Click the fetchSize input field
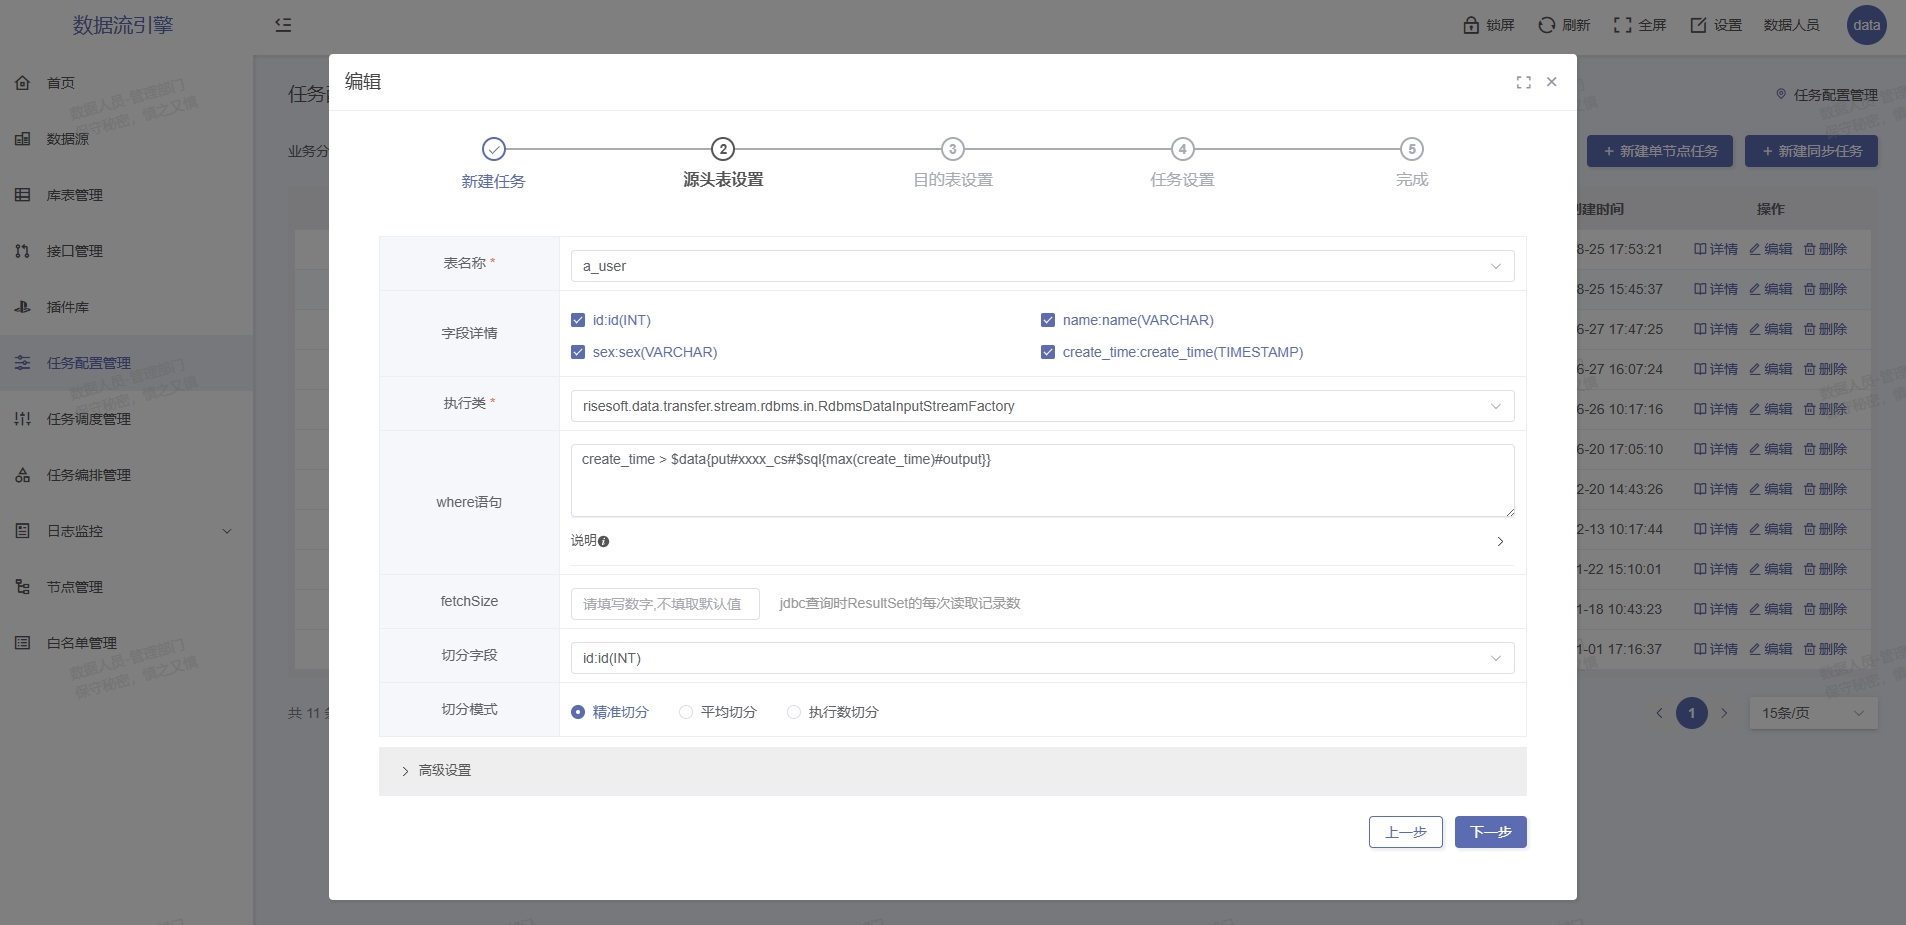1906x925 pixels. [x=665, y=604]
